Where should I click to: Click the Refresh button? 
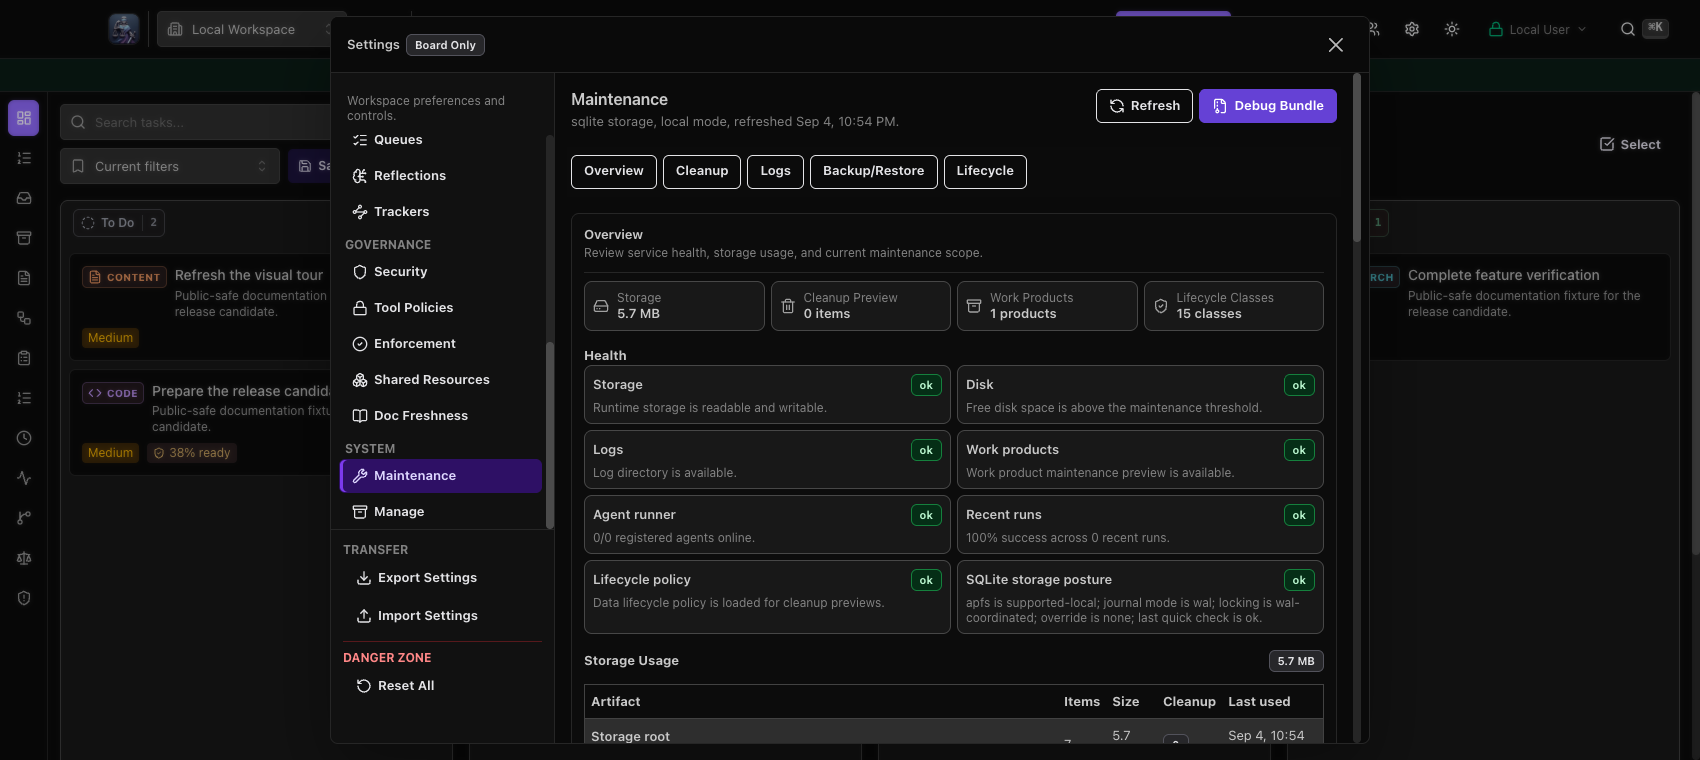click(1144, 106)
